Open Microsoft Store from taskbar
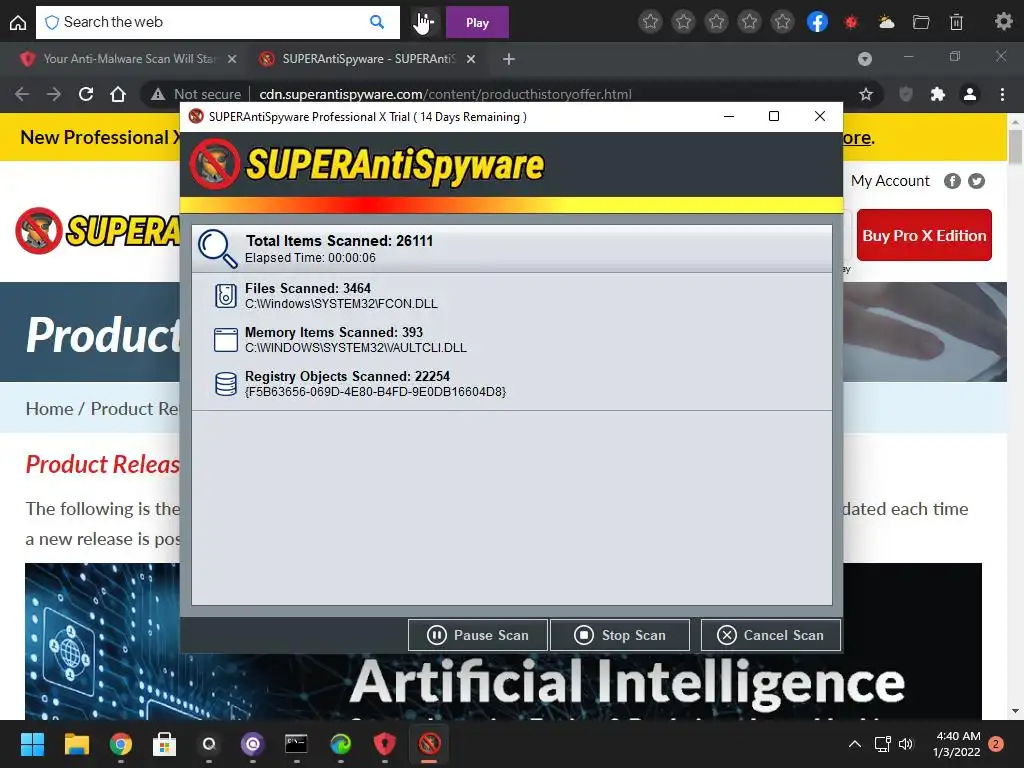The width and height of the screenshot is (1024, 768). click(x=165, y=744)
